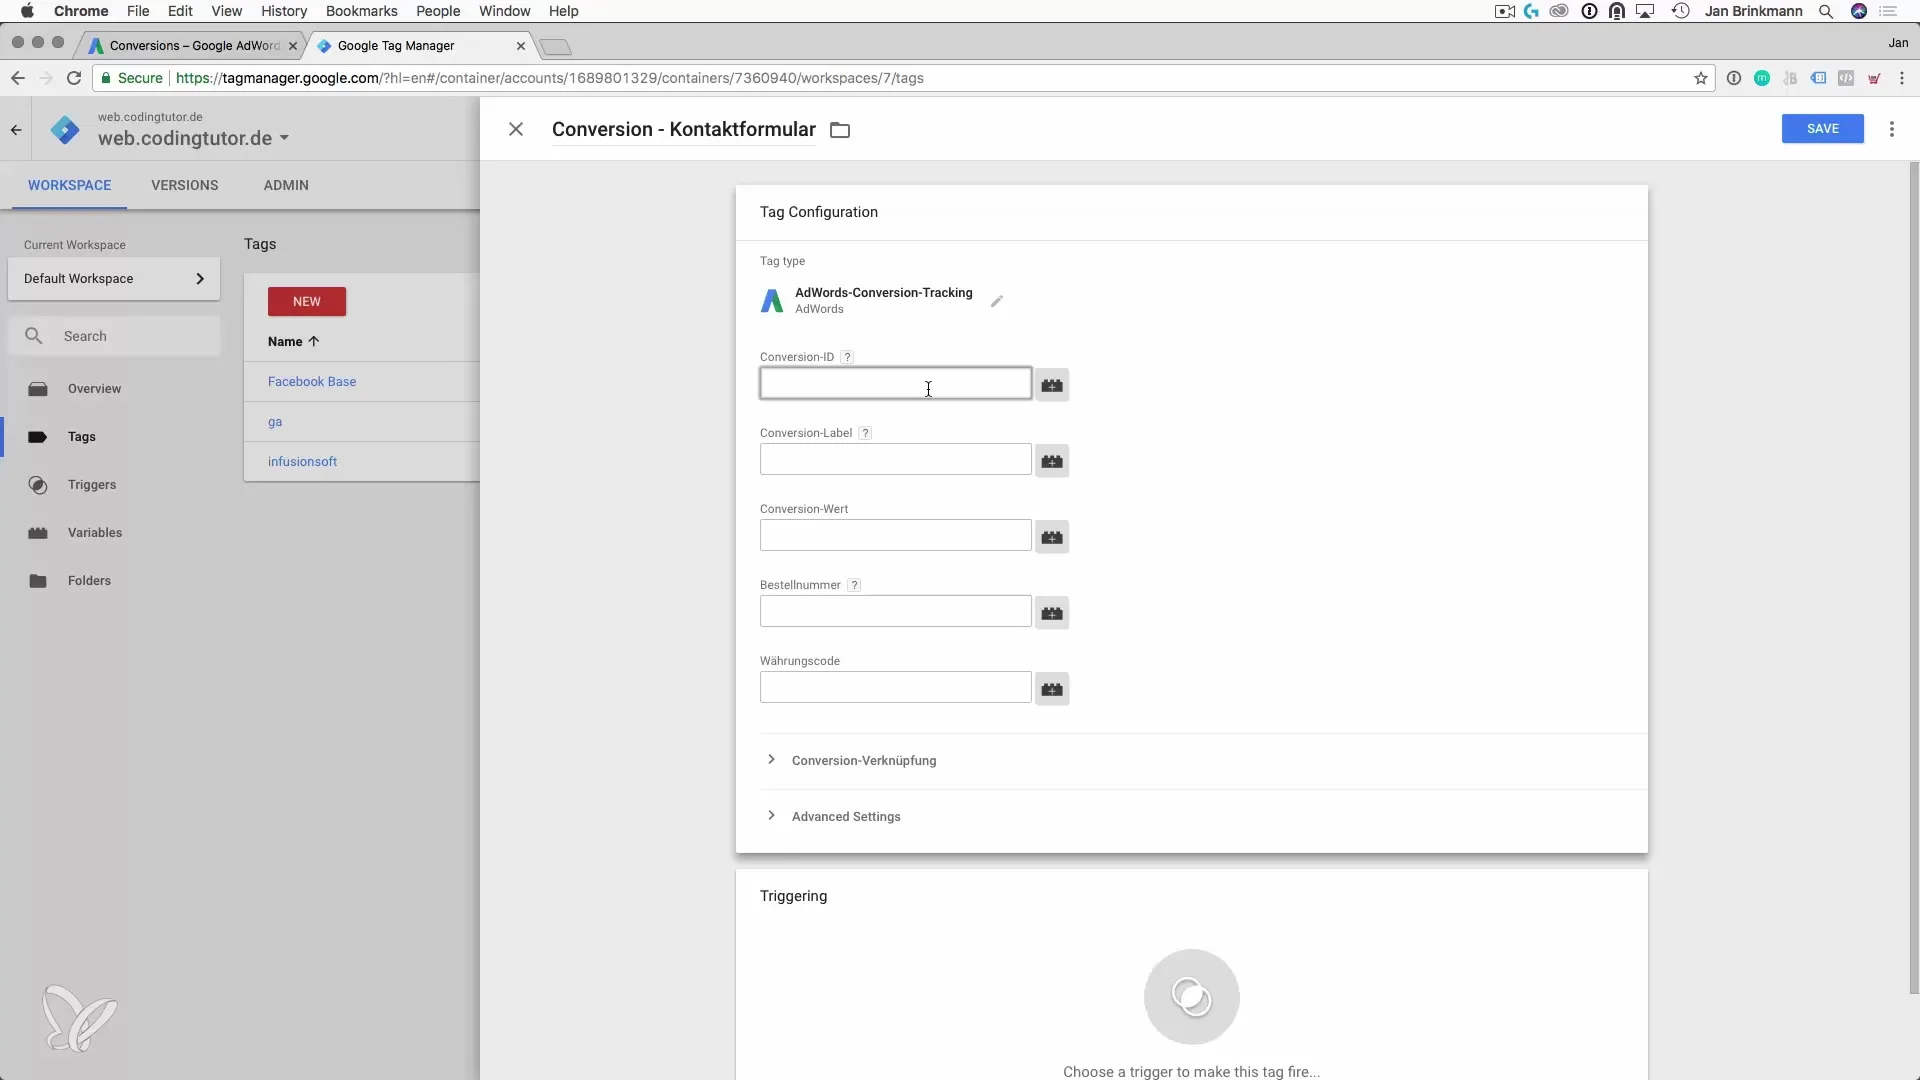Viewport: 1920px width, 1080px height.
Task: Switch to ADMIN tab
Action: (x=286, y=185)
